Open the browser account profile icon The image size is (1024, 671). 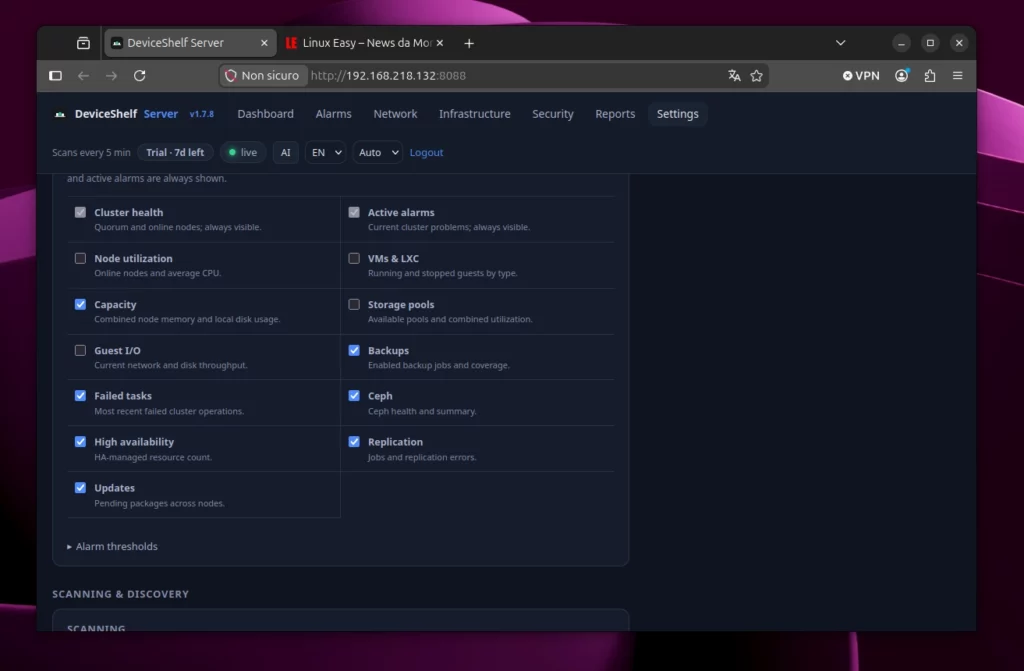pos(901,76)
